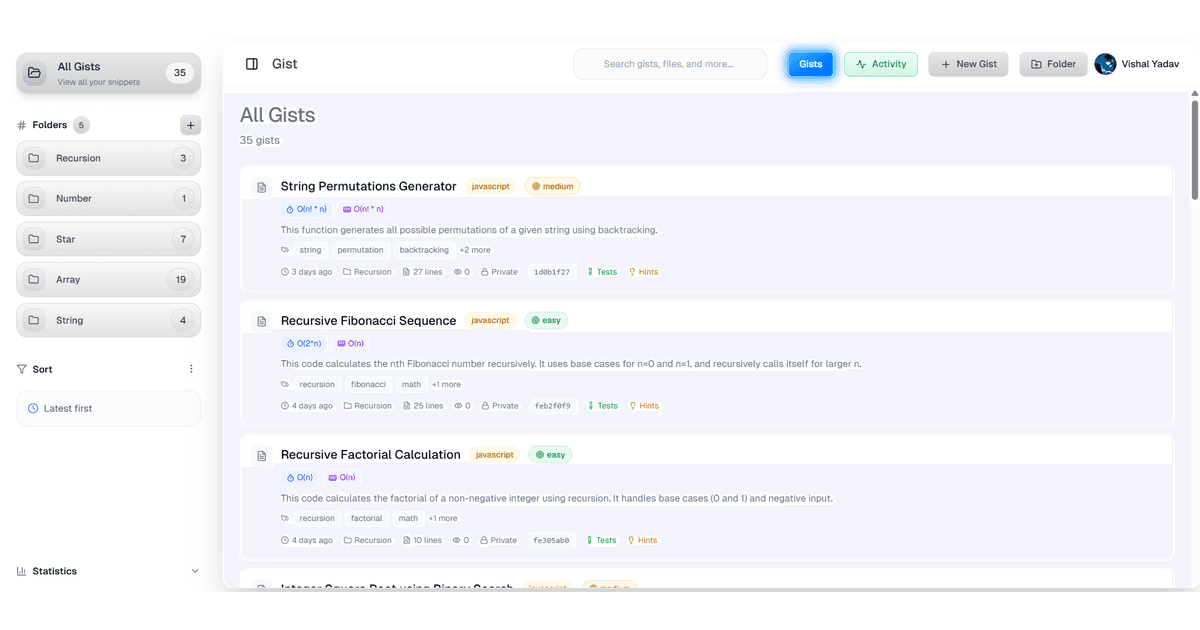This screenshot has height=630, width=1200.
Task: Click the Statistics bar chart icon
Action: [22, 571]
